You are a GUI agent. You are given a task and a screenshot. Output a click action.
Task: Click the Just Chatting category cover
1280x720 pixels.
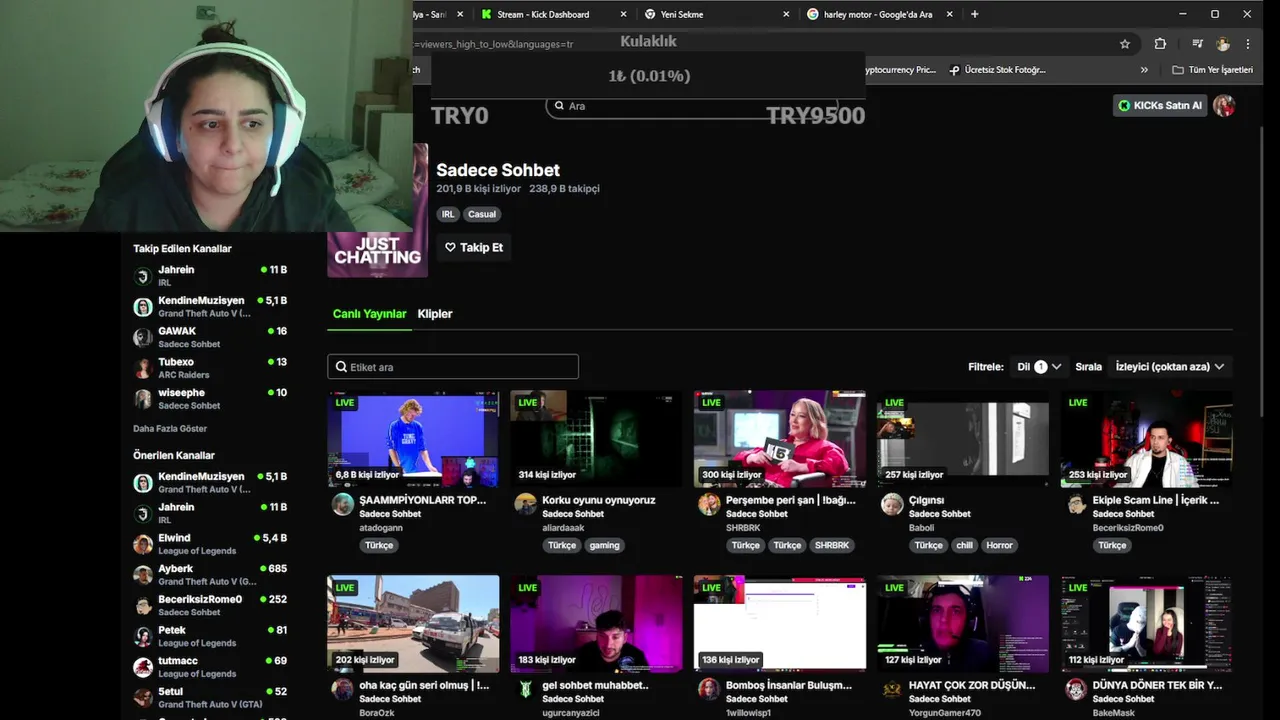click(378, 210)
